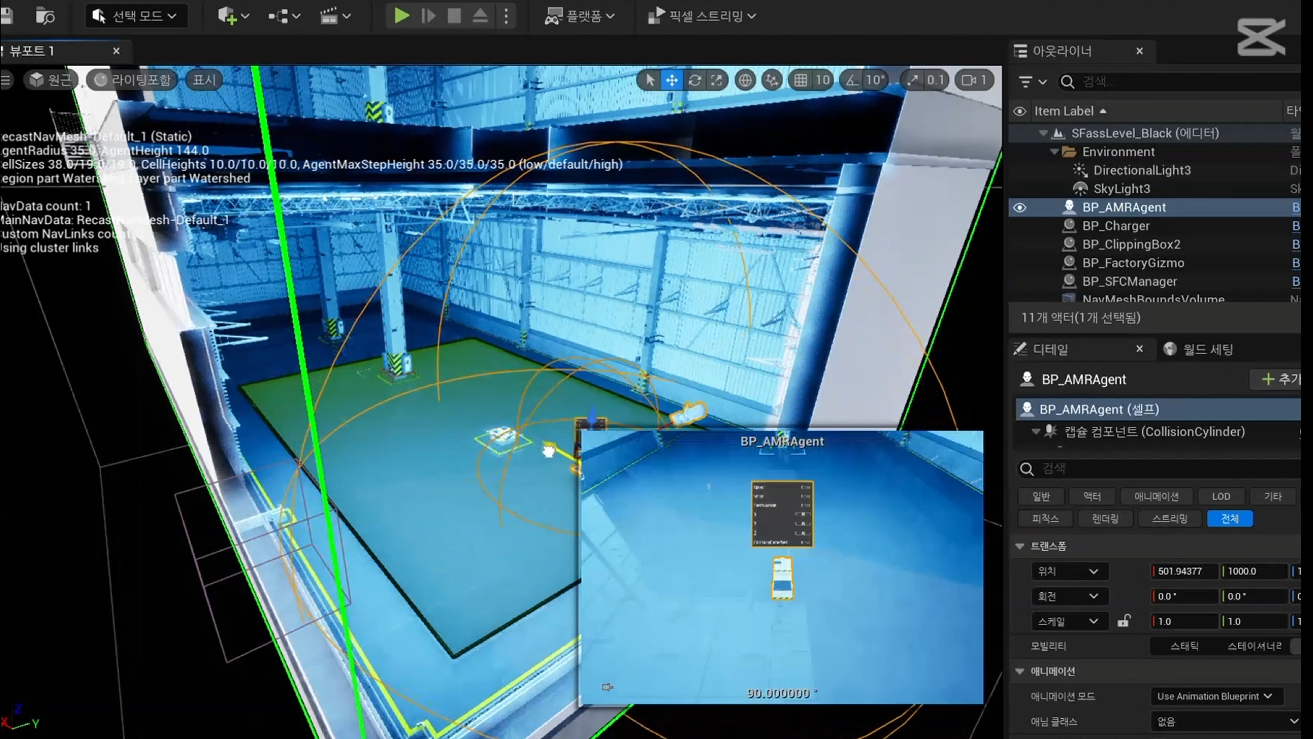1313x739 pixels.
Task: Select the rotate gizmo tool
Action: 695,80
